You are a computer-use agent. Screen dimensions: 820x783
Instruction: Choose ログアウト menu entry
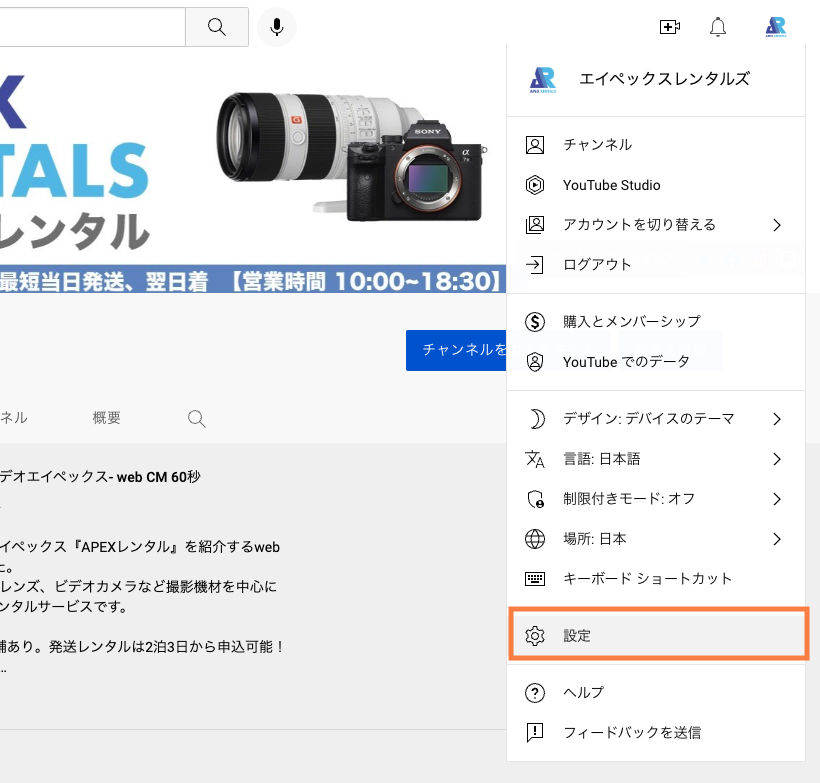pos(656,265)
